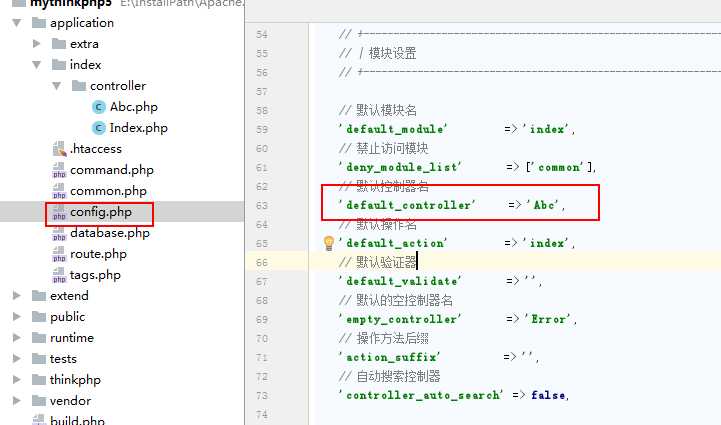Screen dimensions: 721x425
Task: Expand the extend folder arrow
Action: tap(17, 295)
